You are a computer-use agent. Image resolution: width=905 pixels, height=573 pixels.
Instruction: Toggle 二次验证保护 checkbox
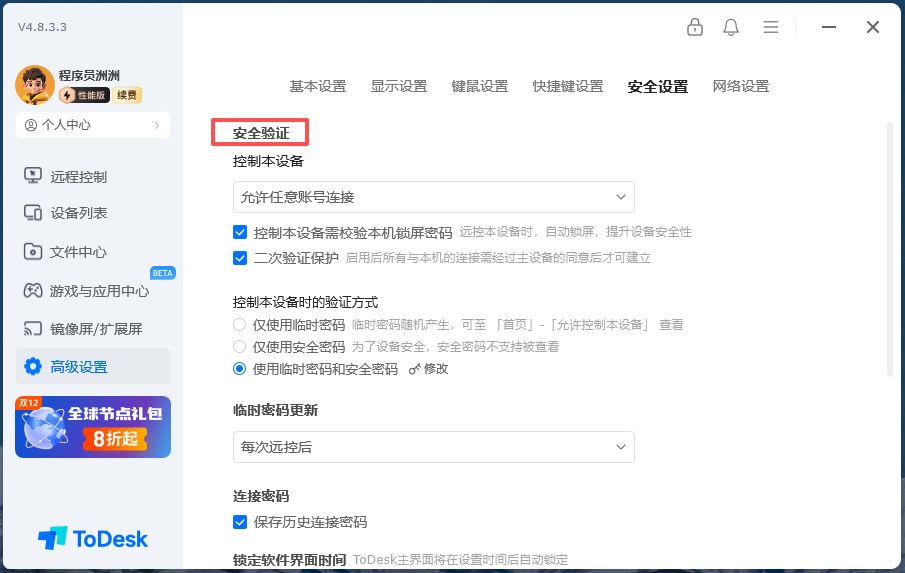pos(240,258)
